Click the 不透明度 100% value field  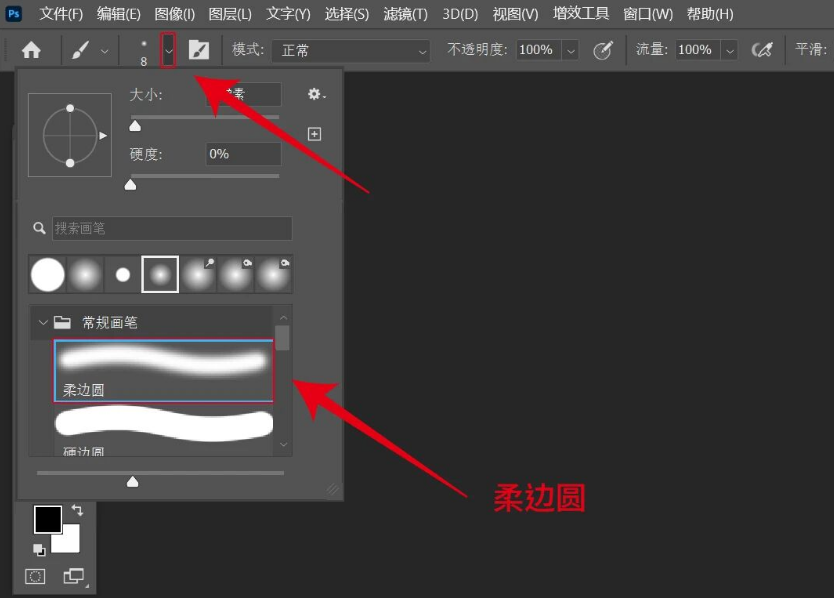(538, 50)
